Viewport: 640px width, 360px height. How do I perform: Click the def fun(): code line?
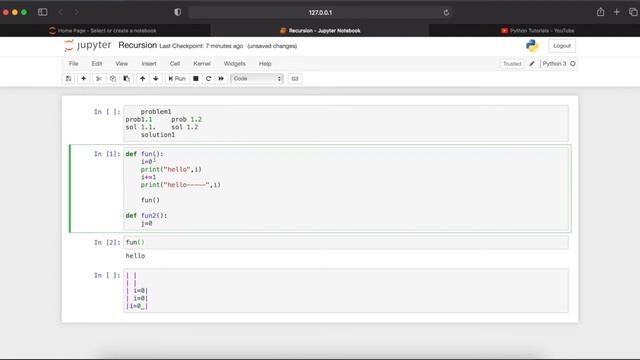144,154
